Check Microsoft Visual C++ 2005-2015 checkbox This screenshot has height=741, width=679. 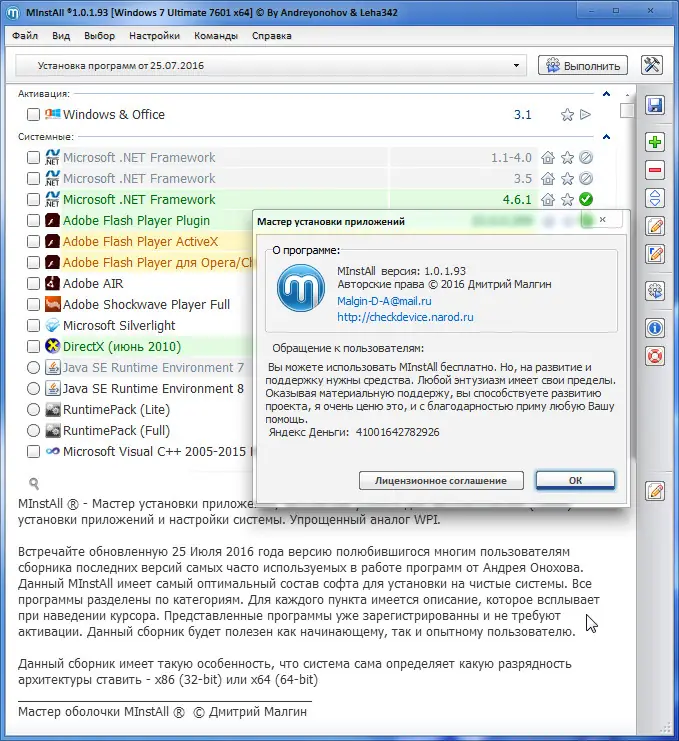click(34, 451)
